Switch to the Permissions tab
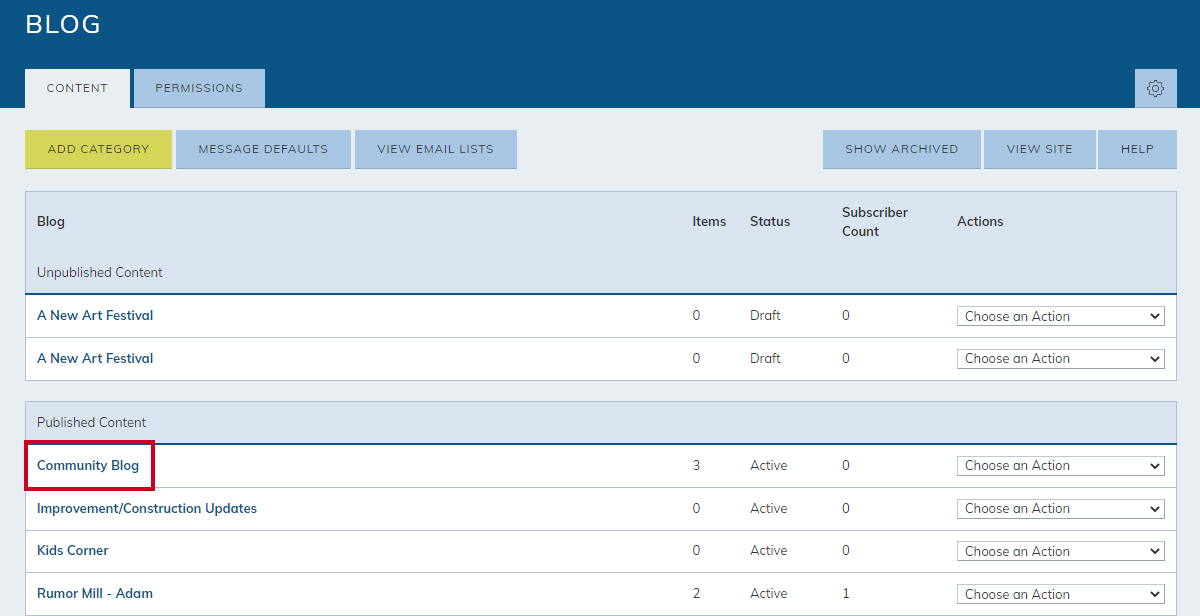Viewport: 1200px width, 616px height. click(199, 88)
